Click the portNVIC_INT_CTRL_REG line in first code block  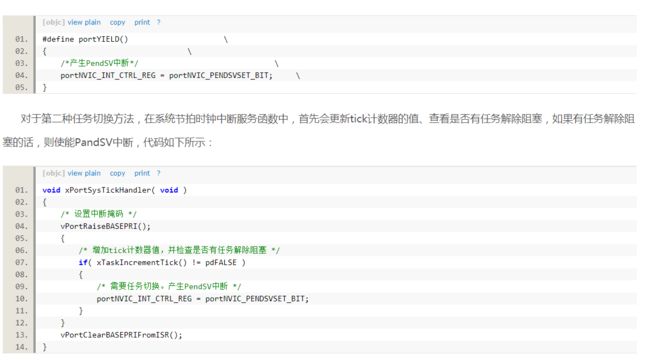167,75
